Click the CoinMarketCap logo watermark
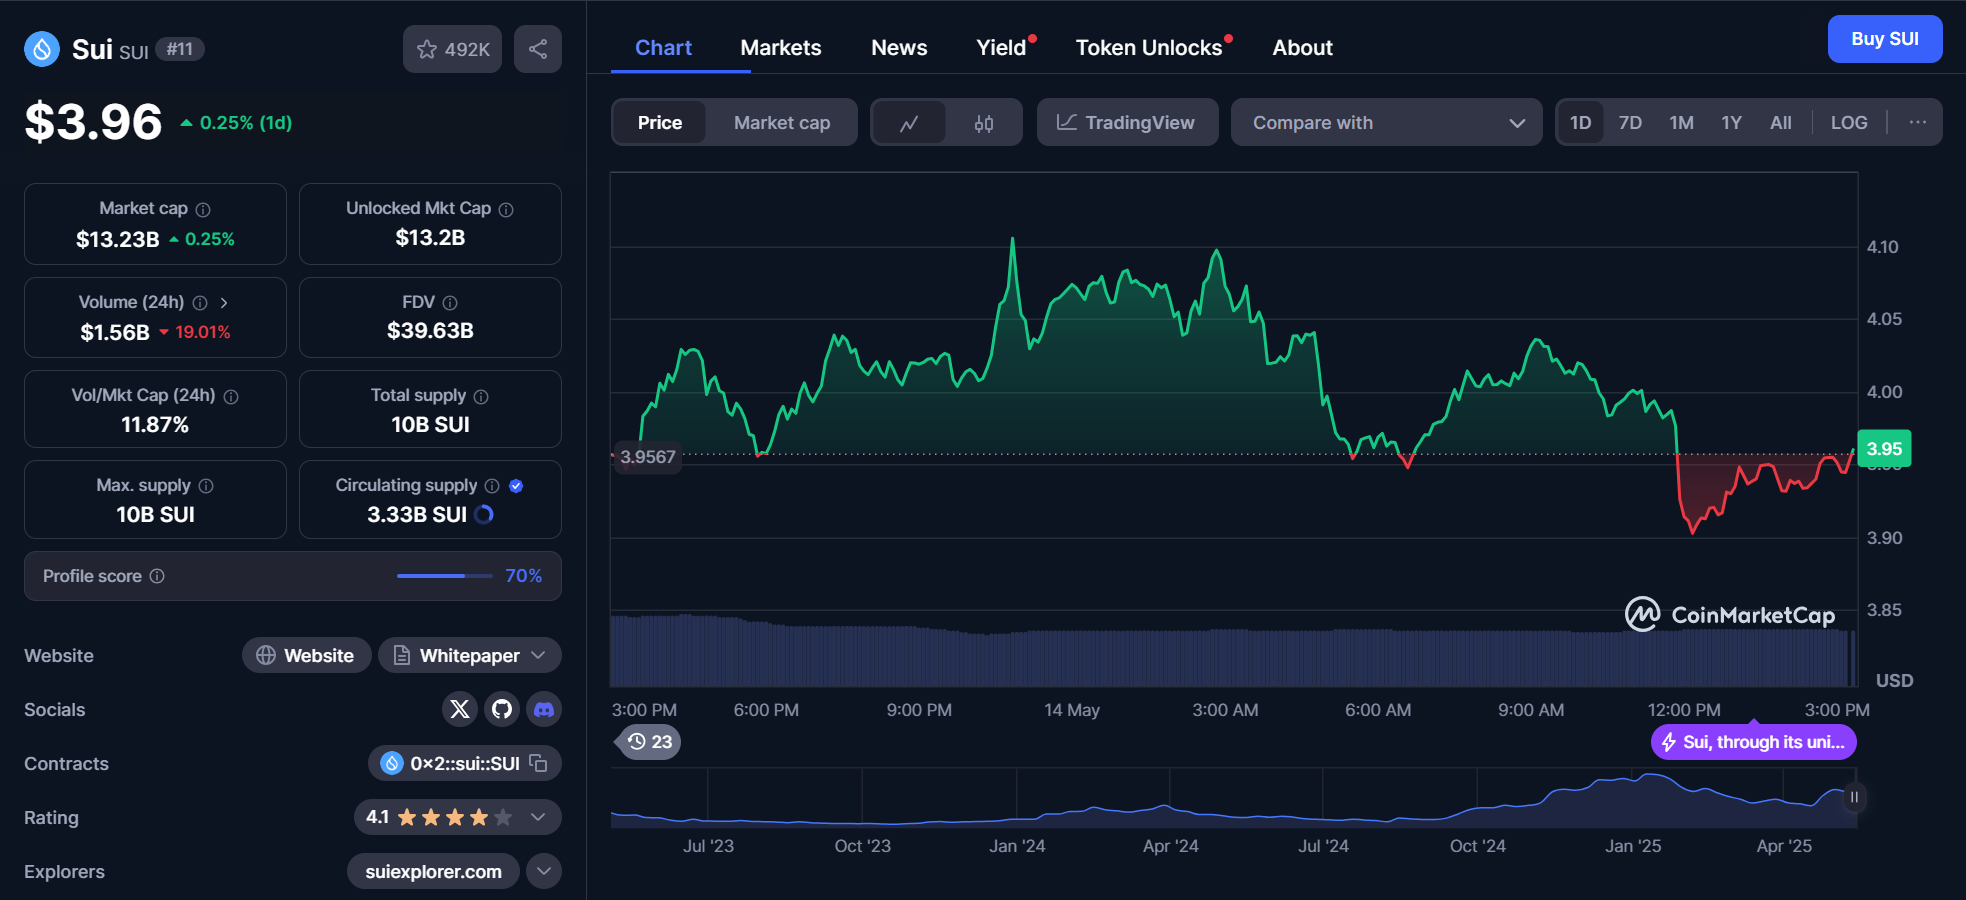The width and height of the screenshot is (1966, 900). [x=1728, y=614]
